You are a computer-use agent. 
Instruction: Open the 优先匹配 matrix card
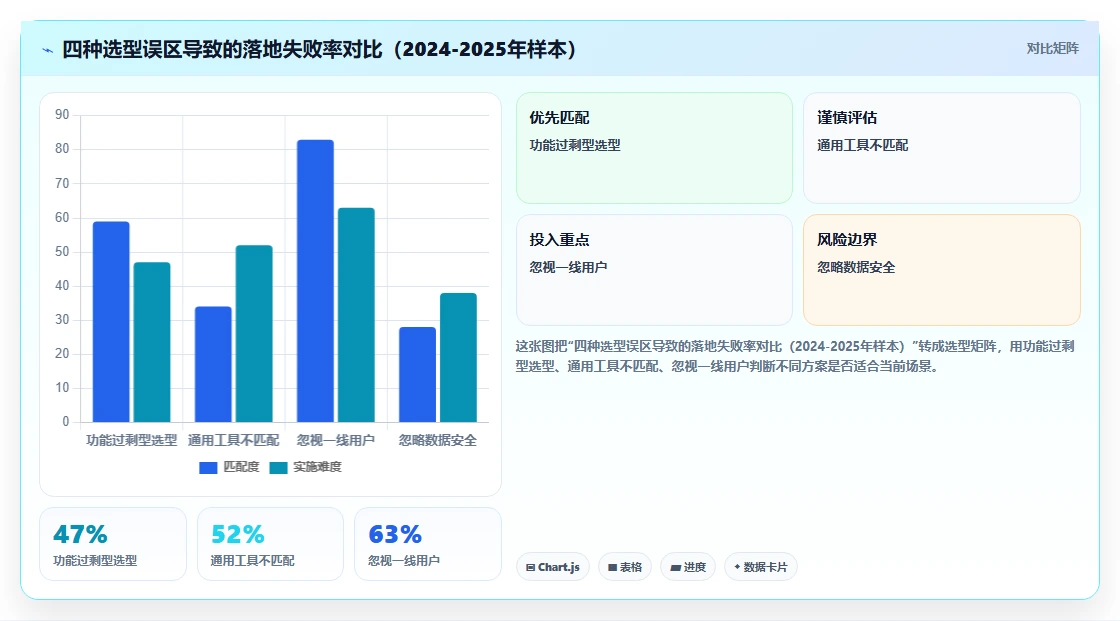point(654,148)
